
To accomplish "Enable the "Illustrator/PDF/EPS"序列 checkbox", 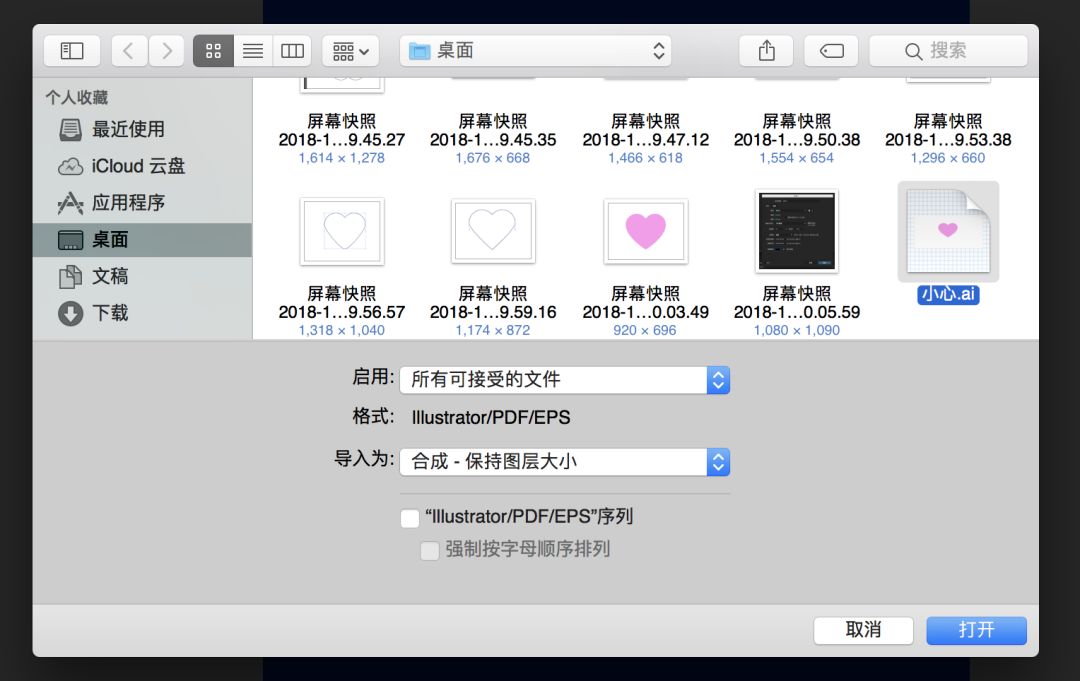I will 410,518.
